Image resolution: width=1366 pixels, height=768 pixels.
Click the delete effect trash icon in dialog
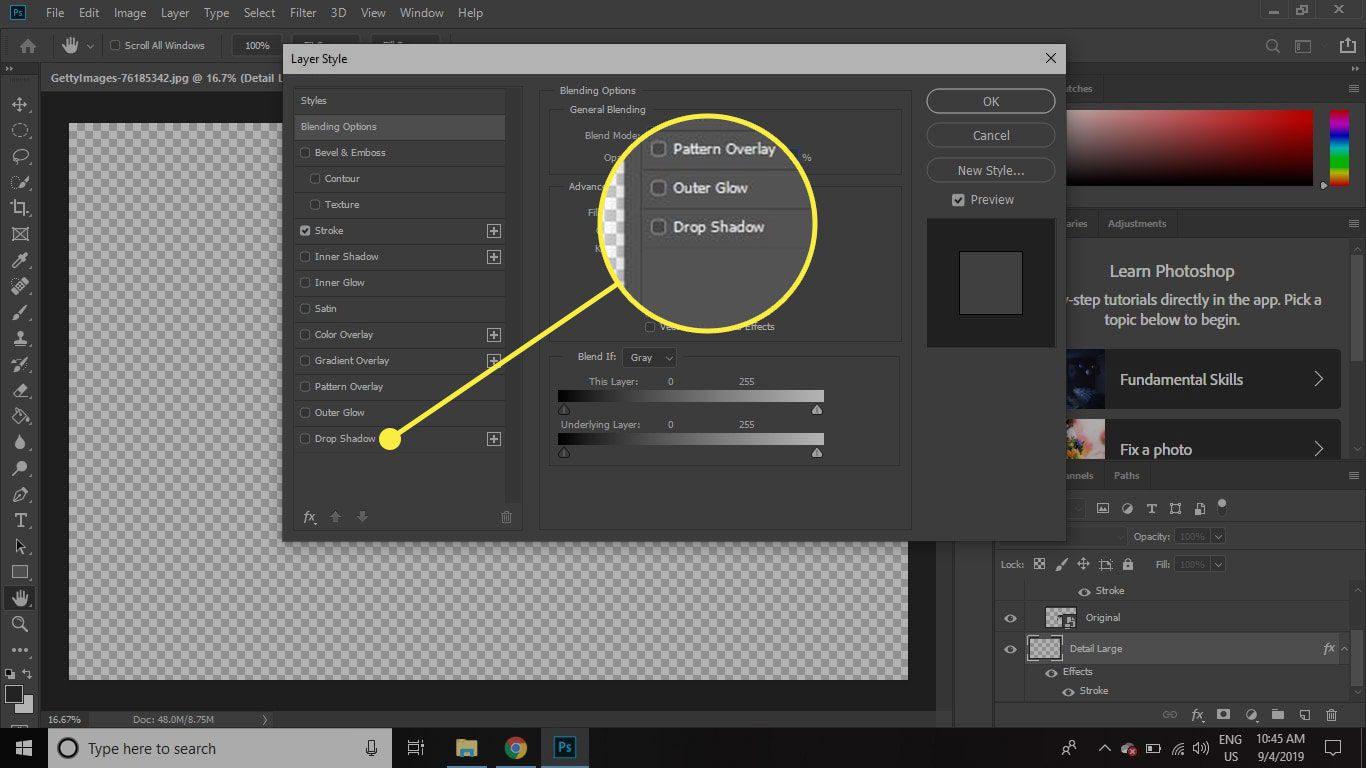tap(506, 517)
